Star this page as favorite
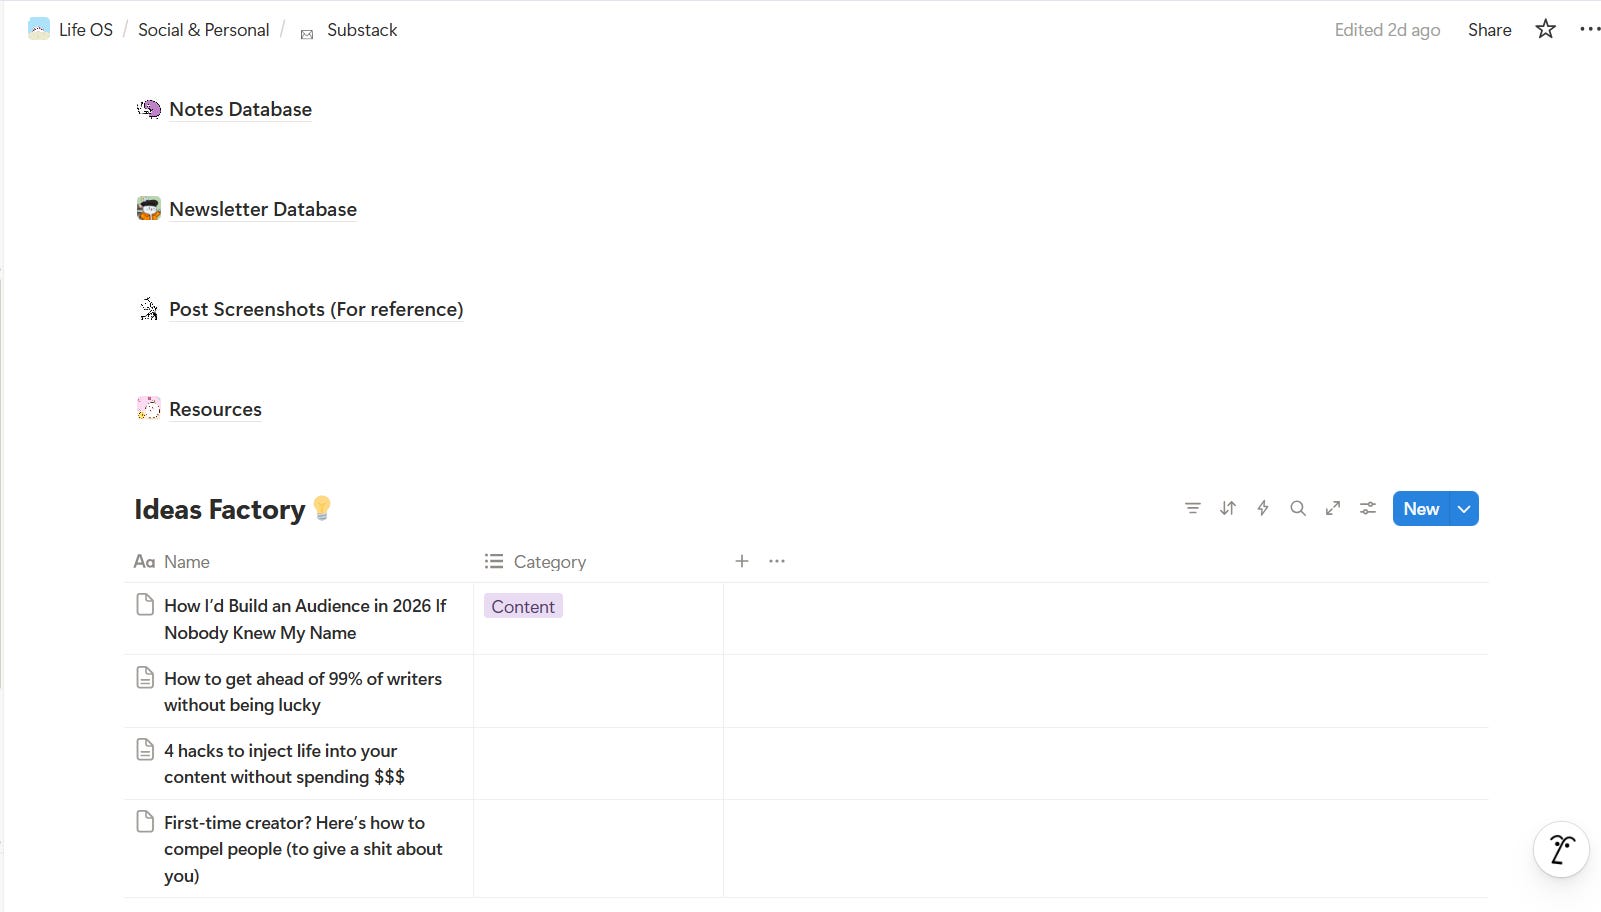 (1546, 29)
